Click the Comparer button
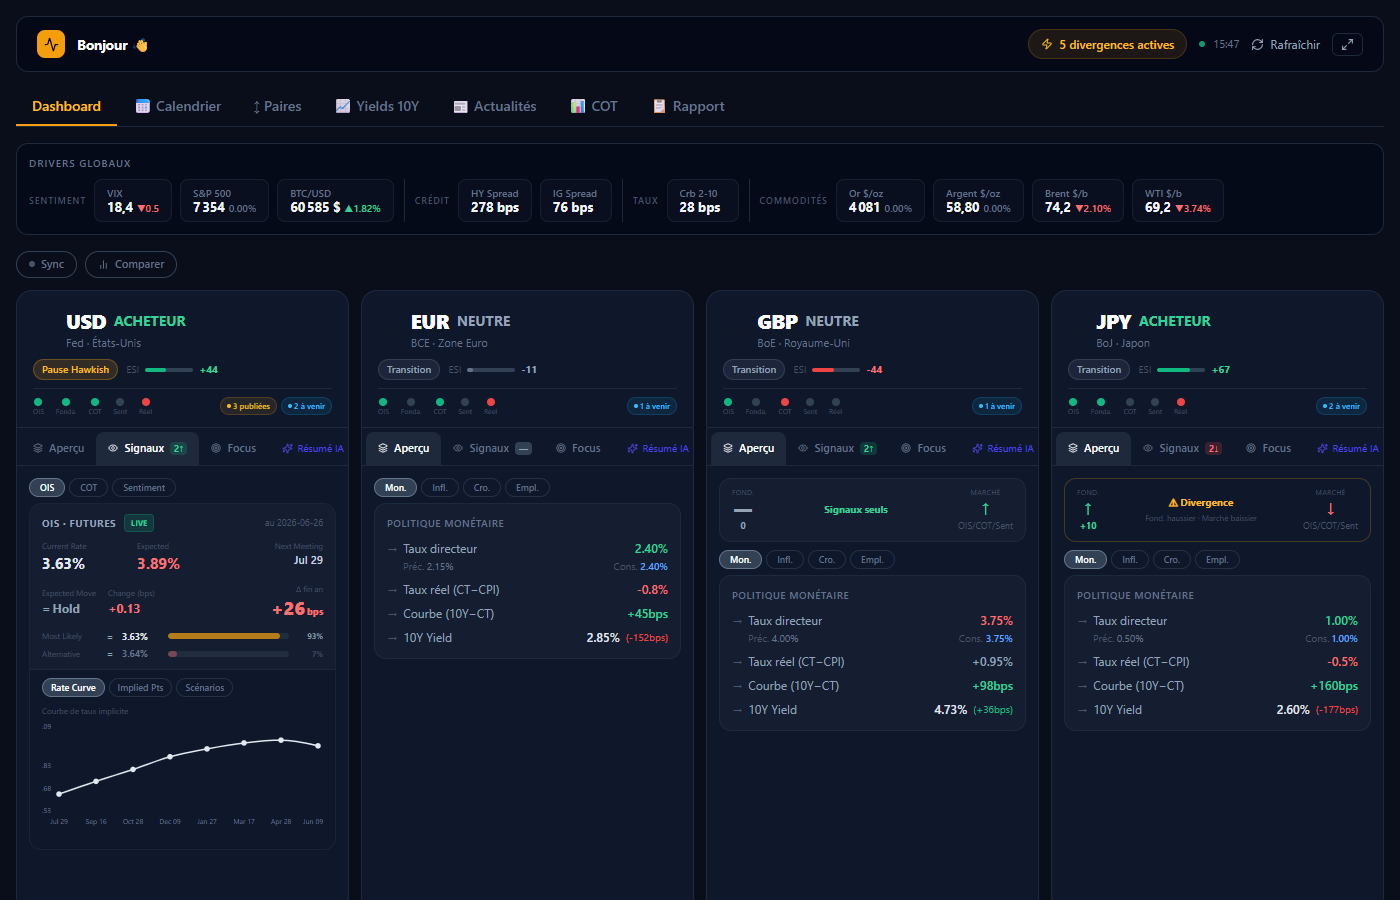This screenshot has width=1400, height=900. click(131, 264)
